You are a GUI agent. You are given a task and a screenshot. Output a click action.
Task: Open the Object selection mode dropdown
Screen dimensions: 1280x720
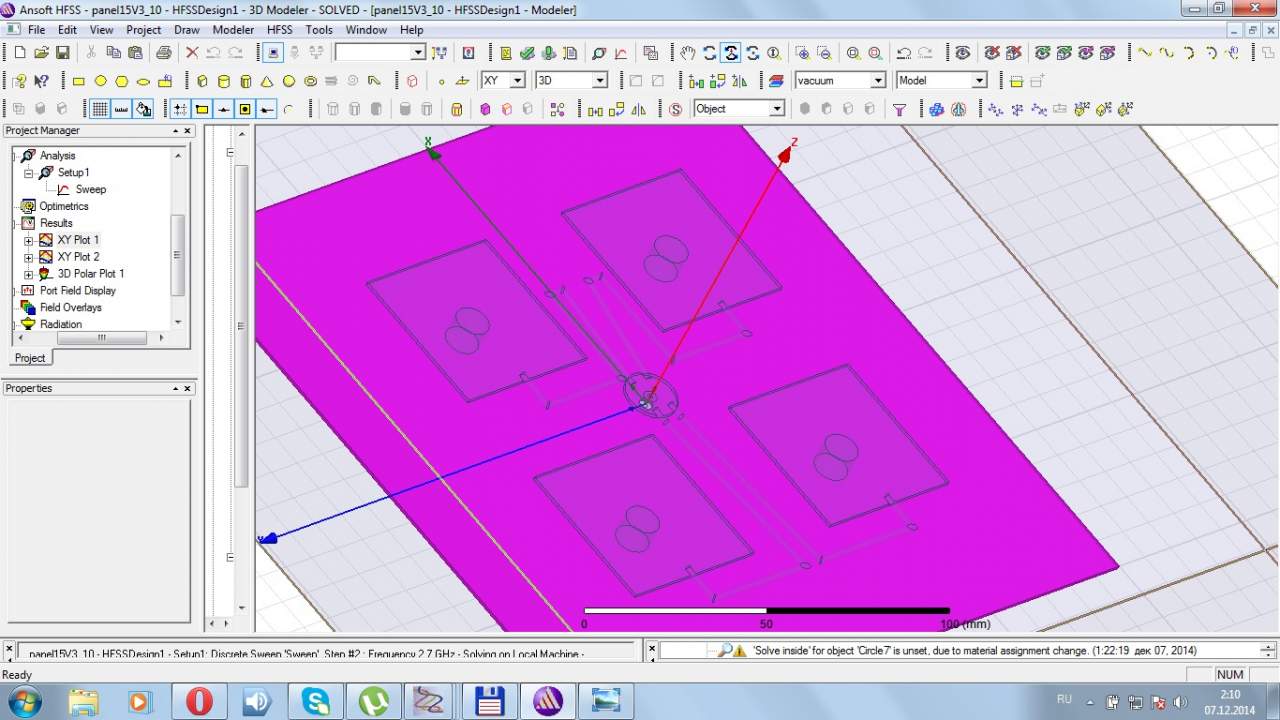click(x=776, y=109)
